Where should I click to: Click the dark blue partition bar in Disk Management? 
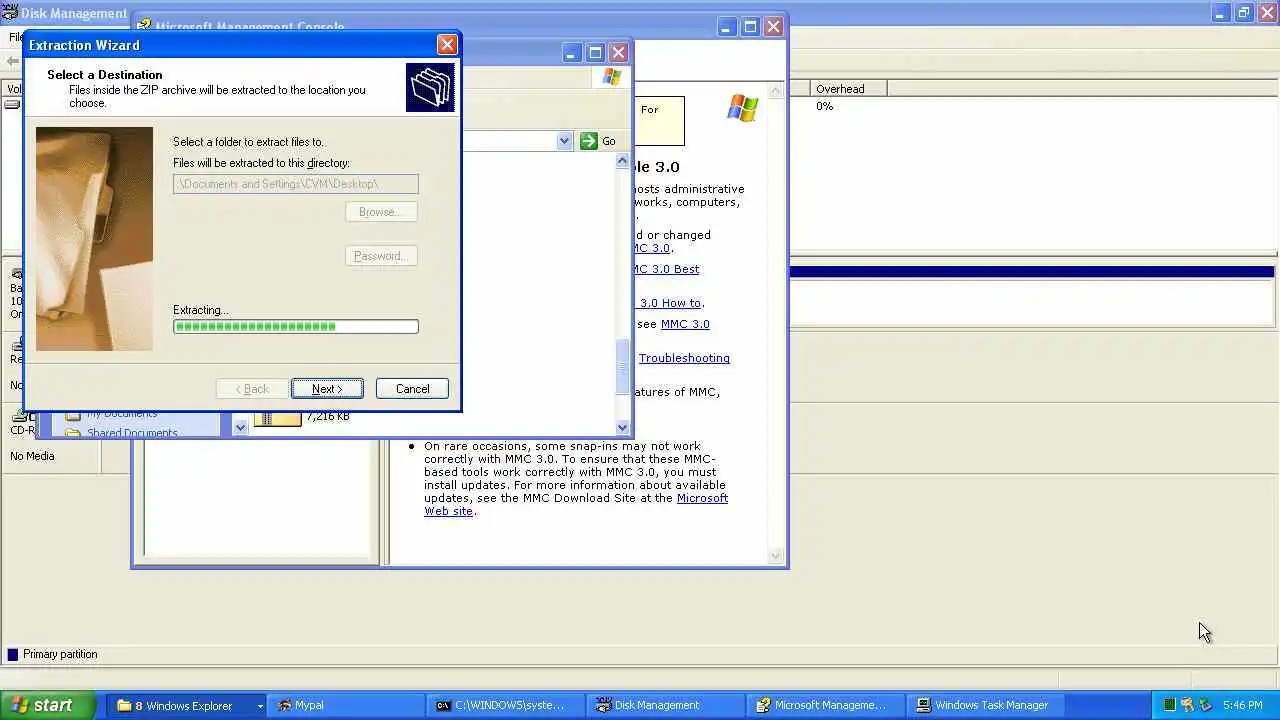[1032, 271]
